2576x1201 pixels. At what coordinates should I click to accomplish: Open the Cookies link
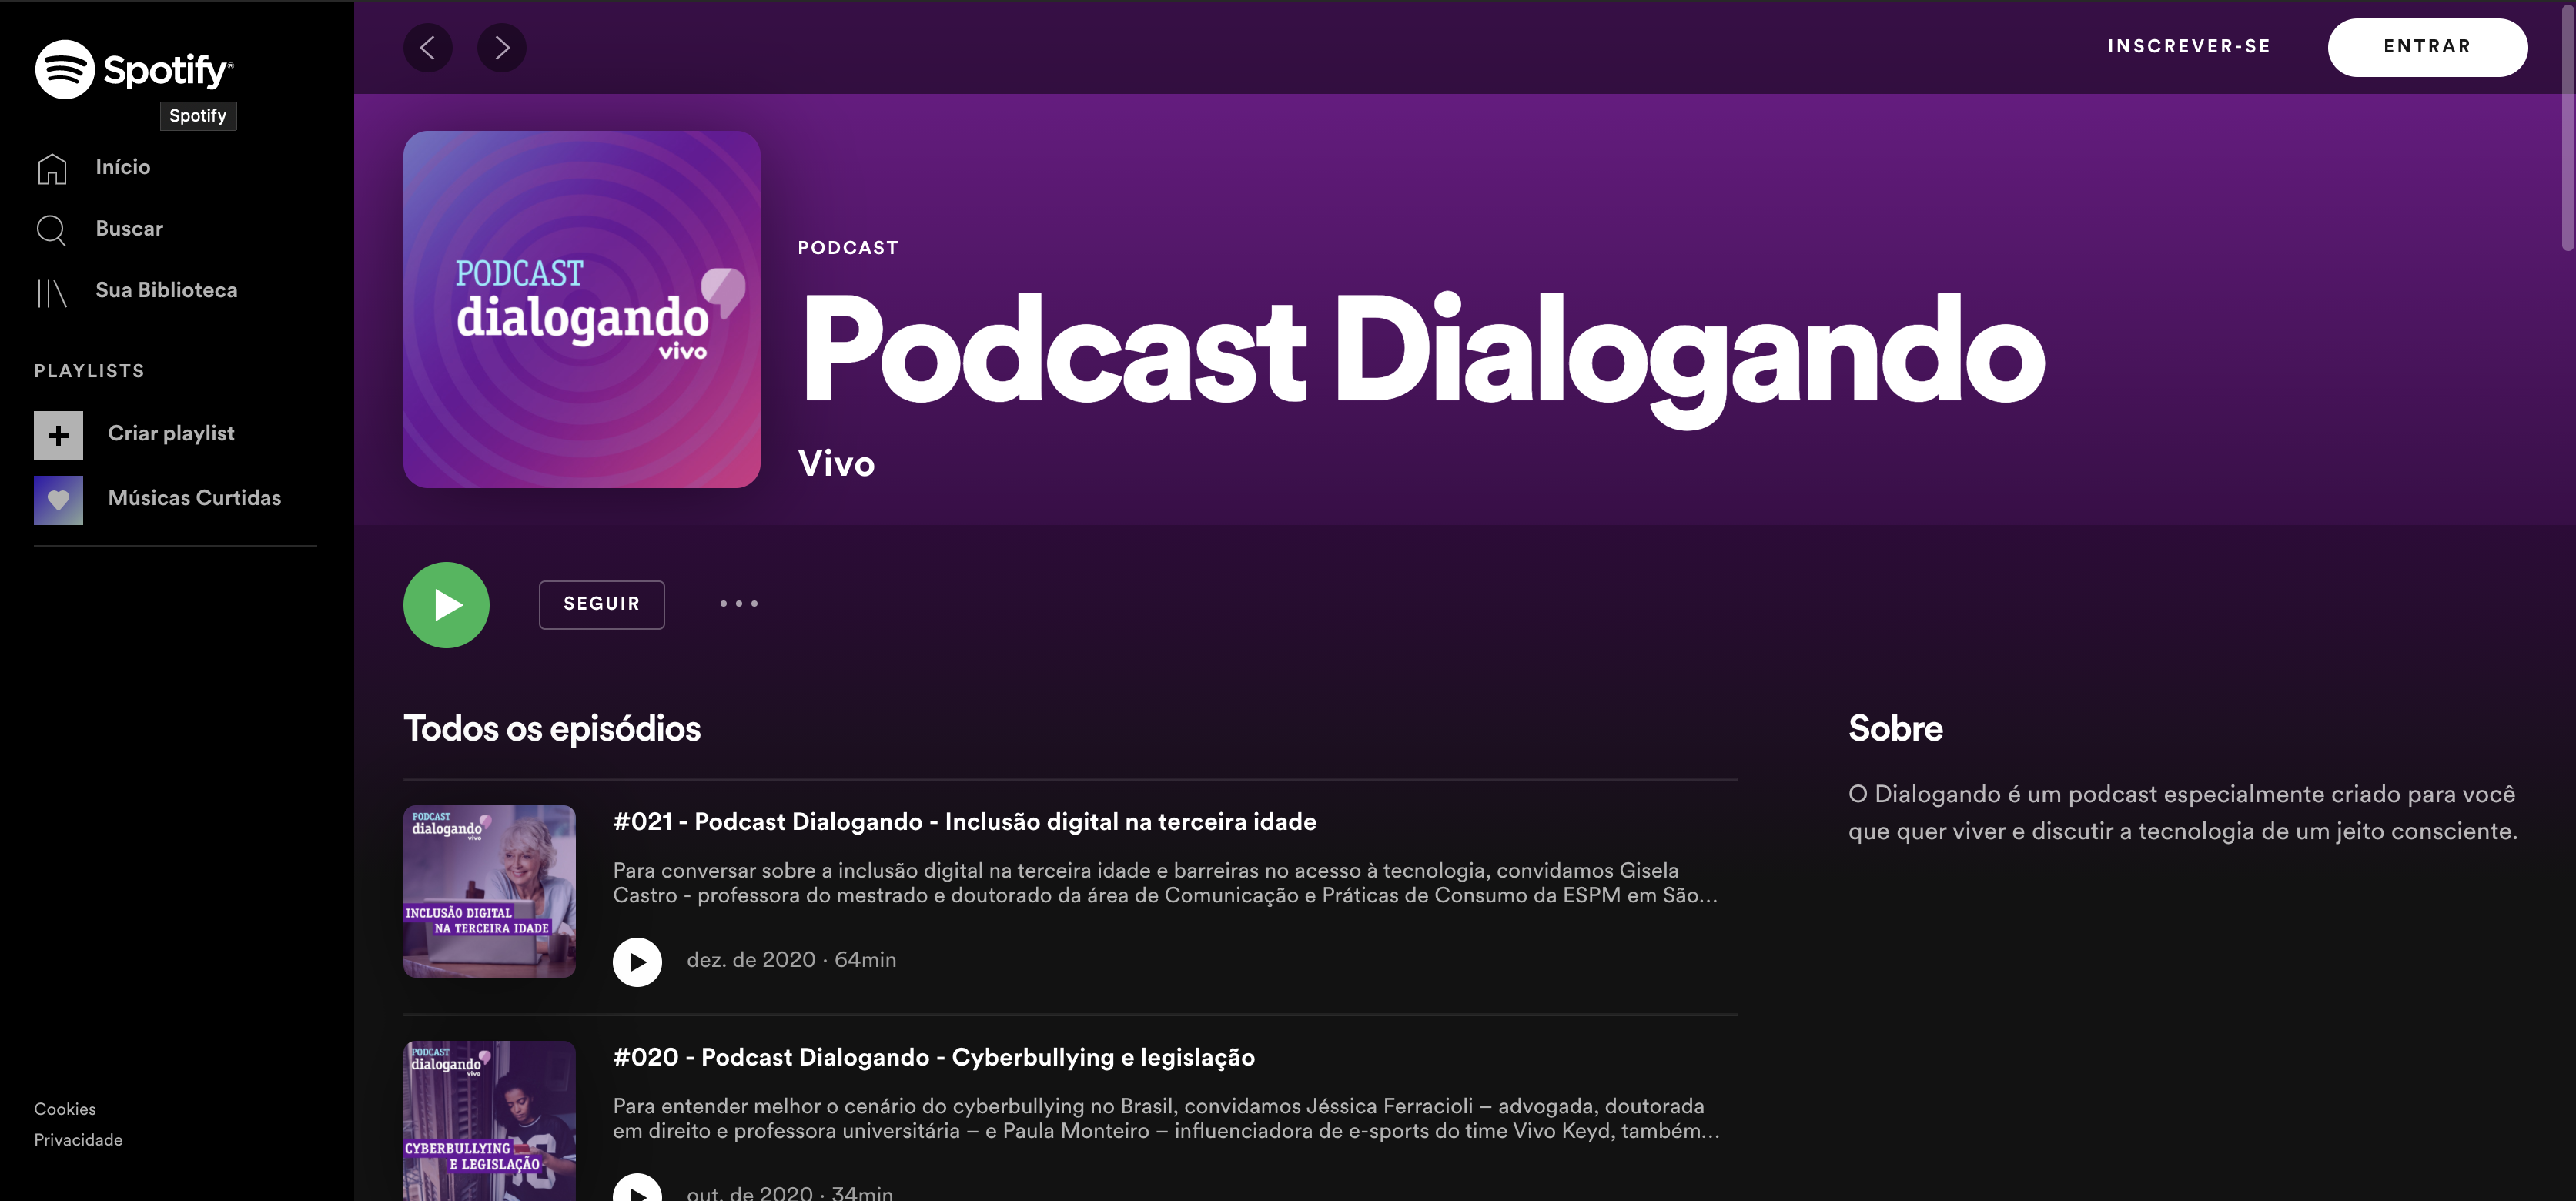[x=65, y=1109]
